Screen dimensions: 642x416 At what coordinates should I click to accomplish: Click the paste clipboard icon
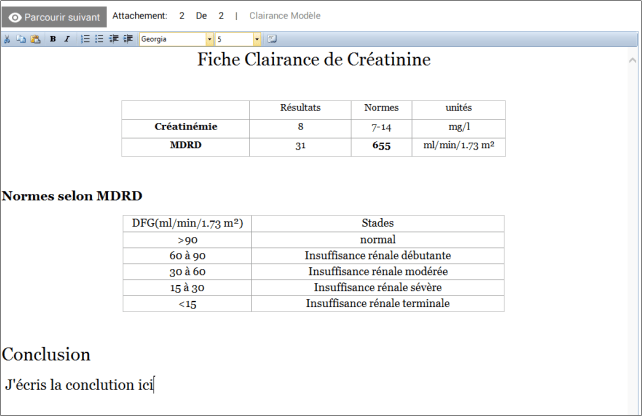tap(35, 39)
